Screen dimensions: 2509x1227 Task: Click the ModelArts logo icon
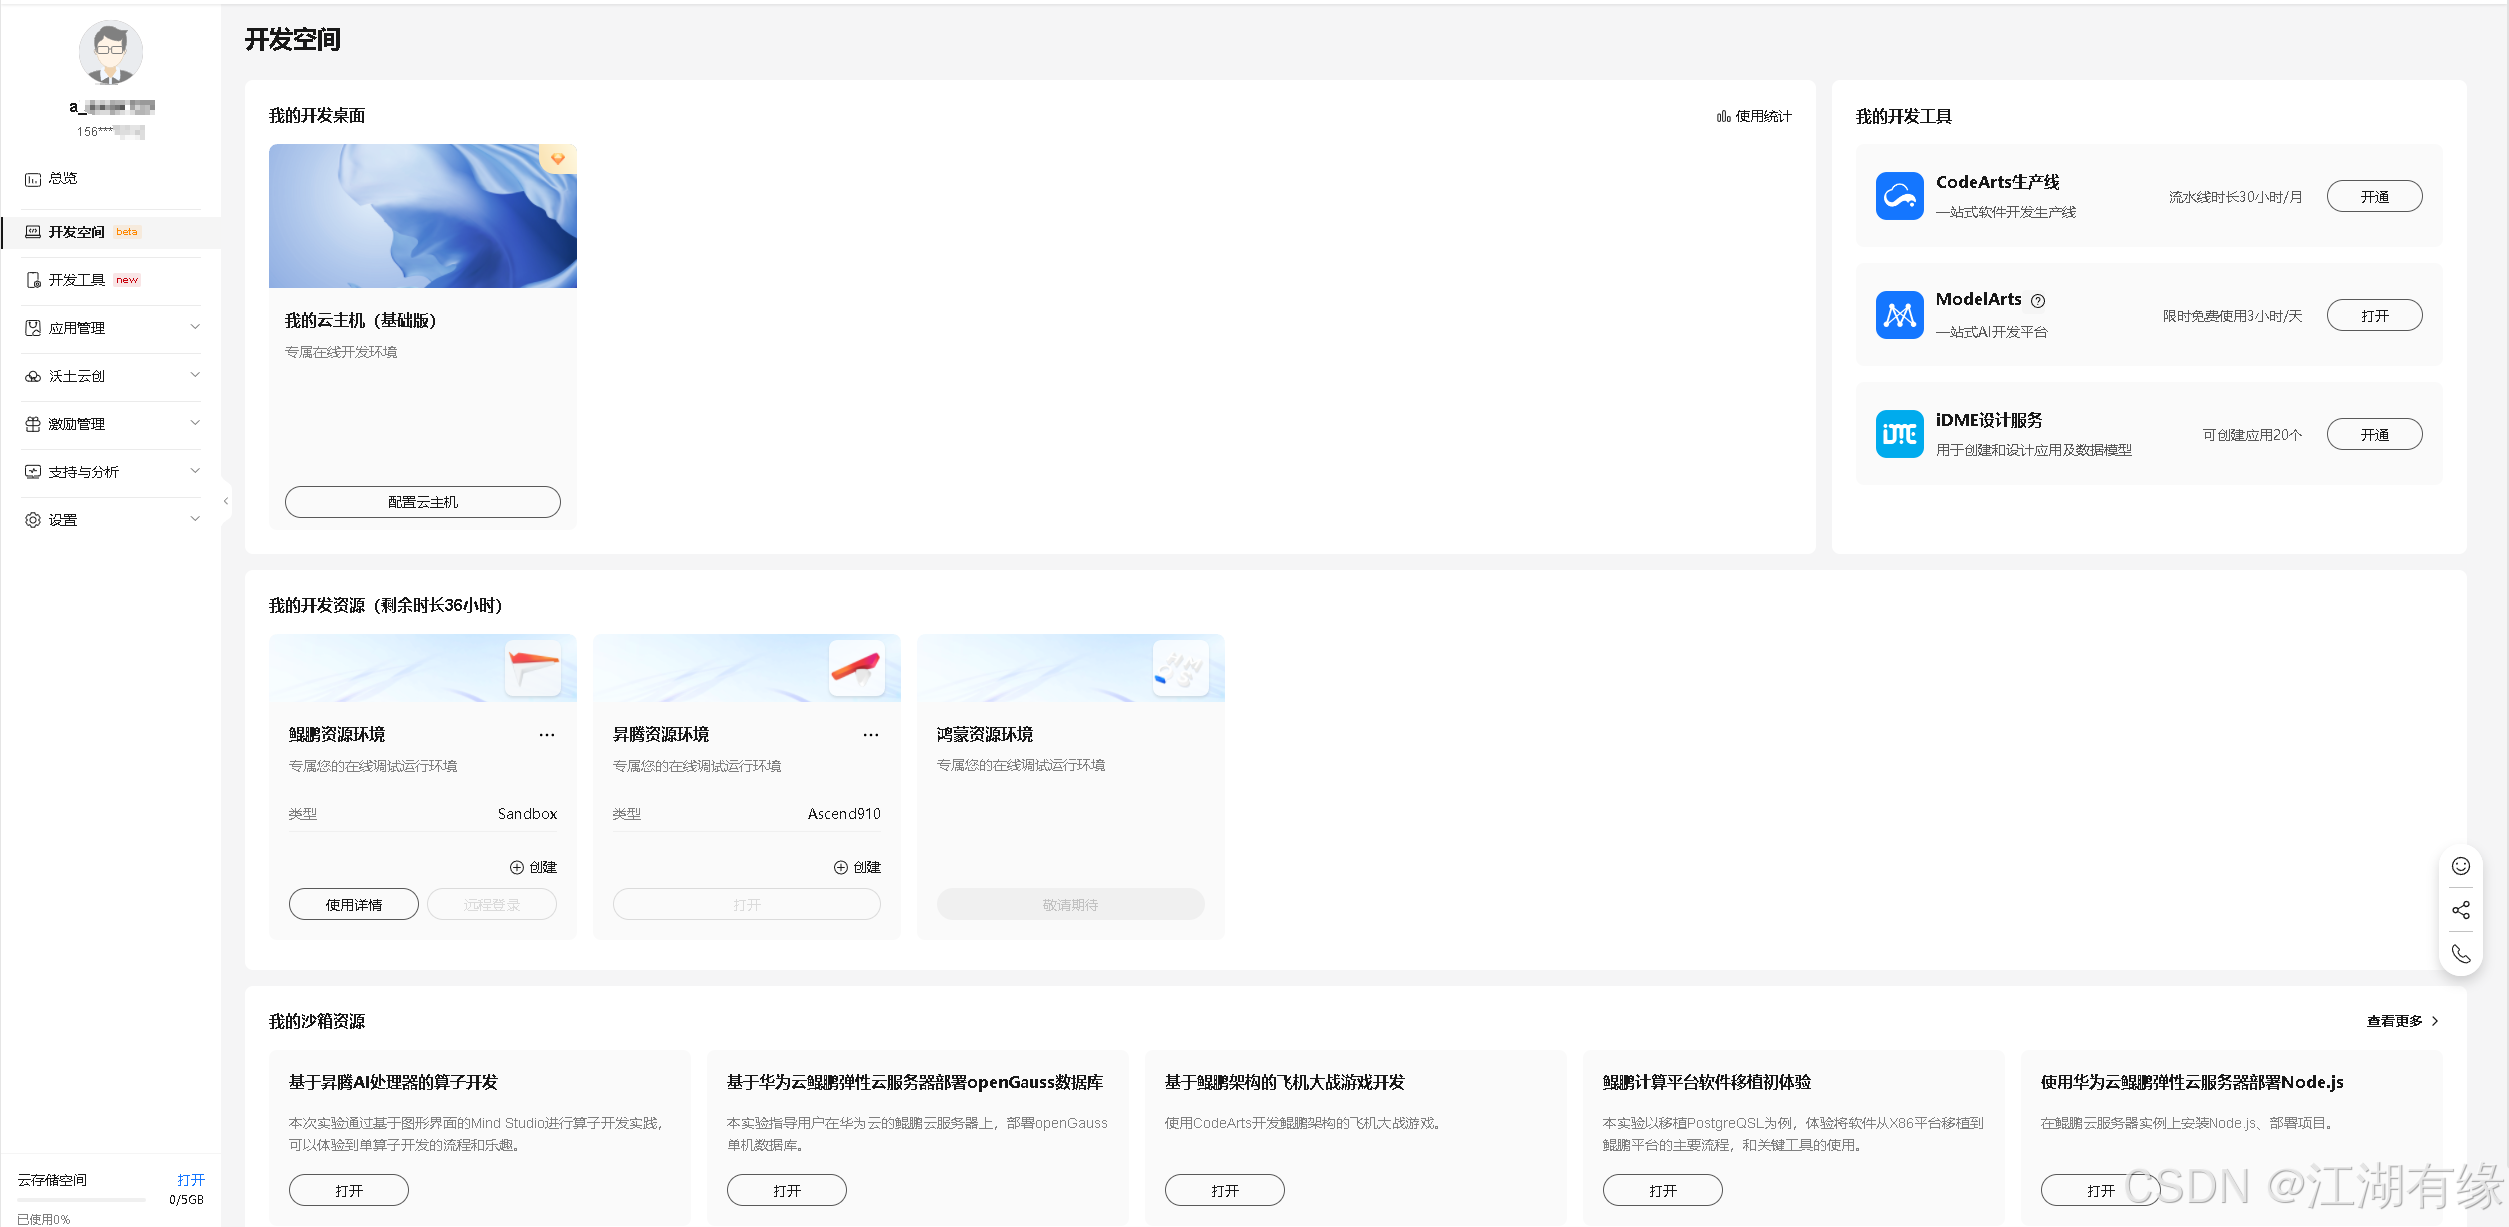pos(1899,315)
